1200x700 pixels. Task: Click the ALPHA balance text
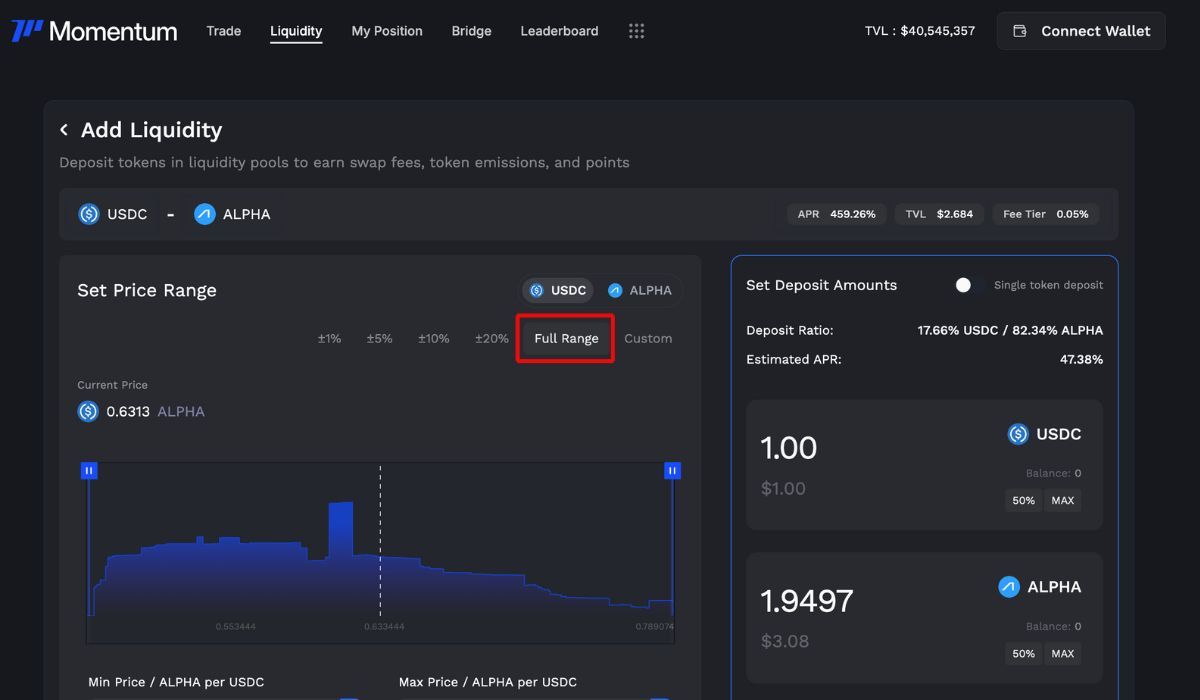(x=1053, y=626)
